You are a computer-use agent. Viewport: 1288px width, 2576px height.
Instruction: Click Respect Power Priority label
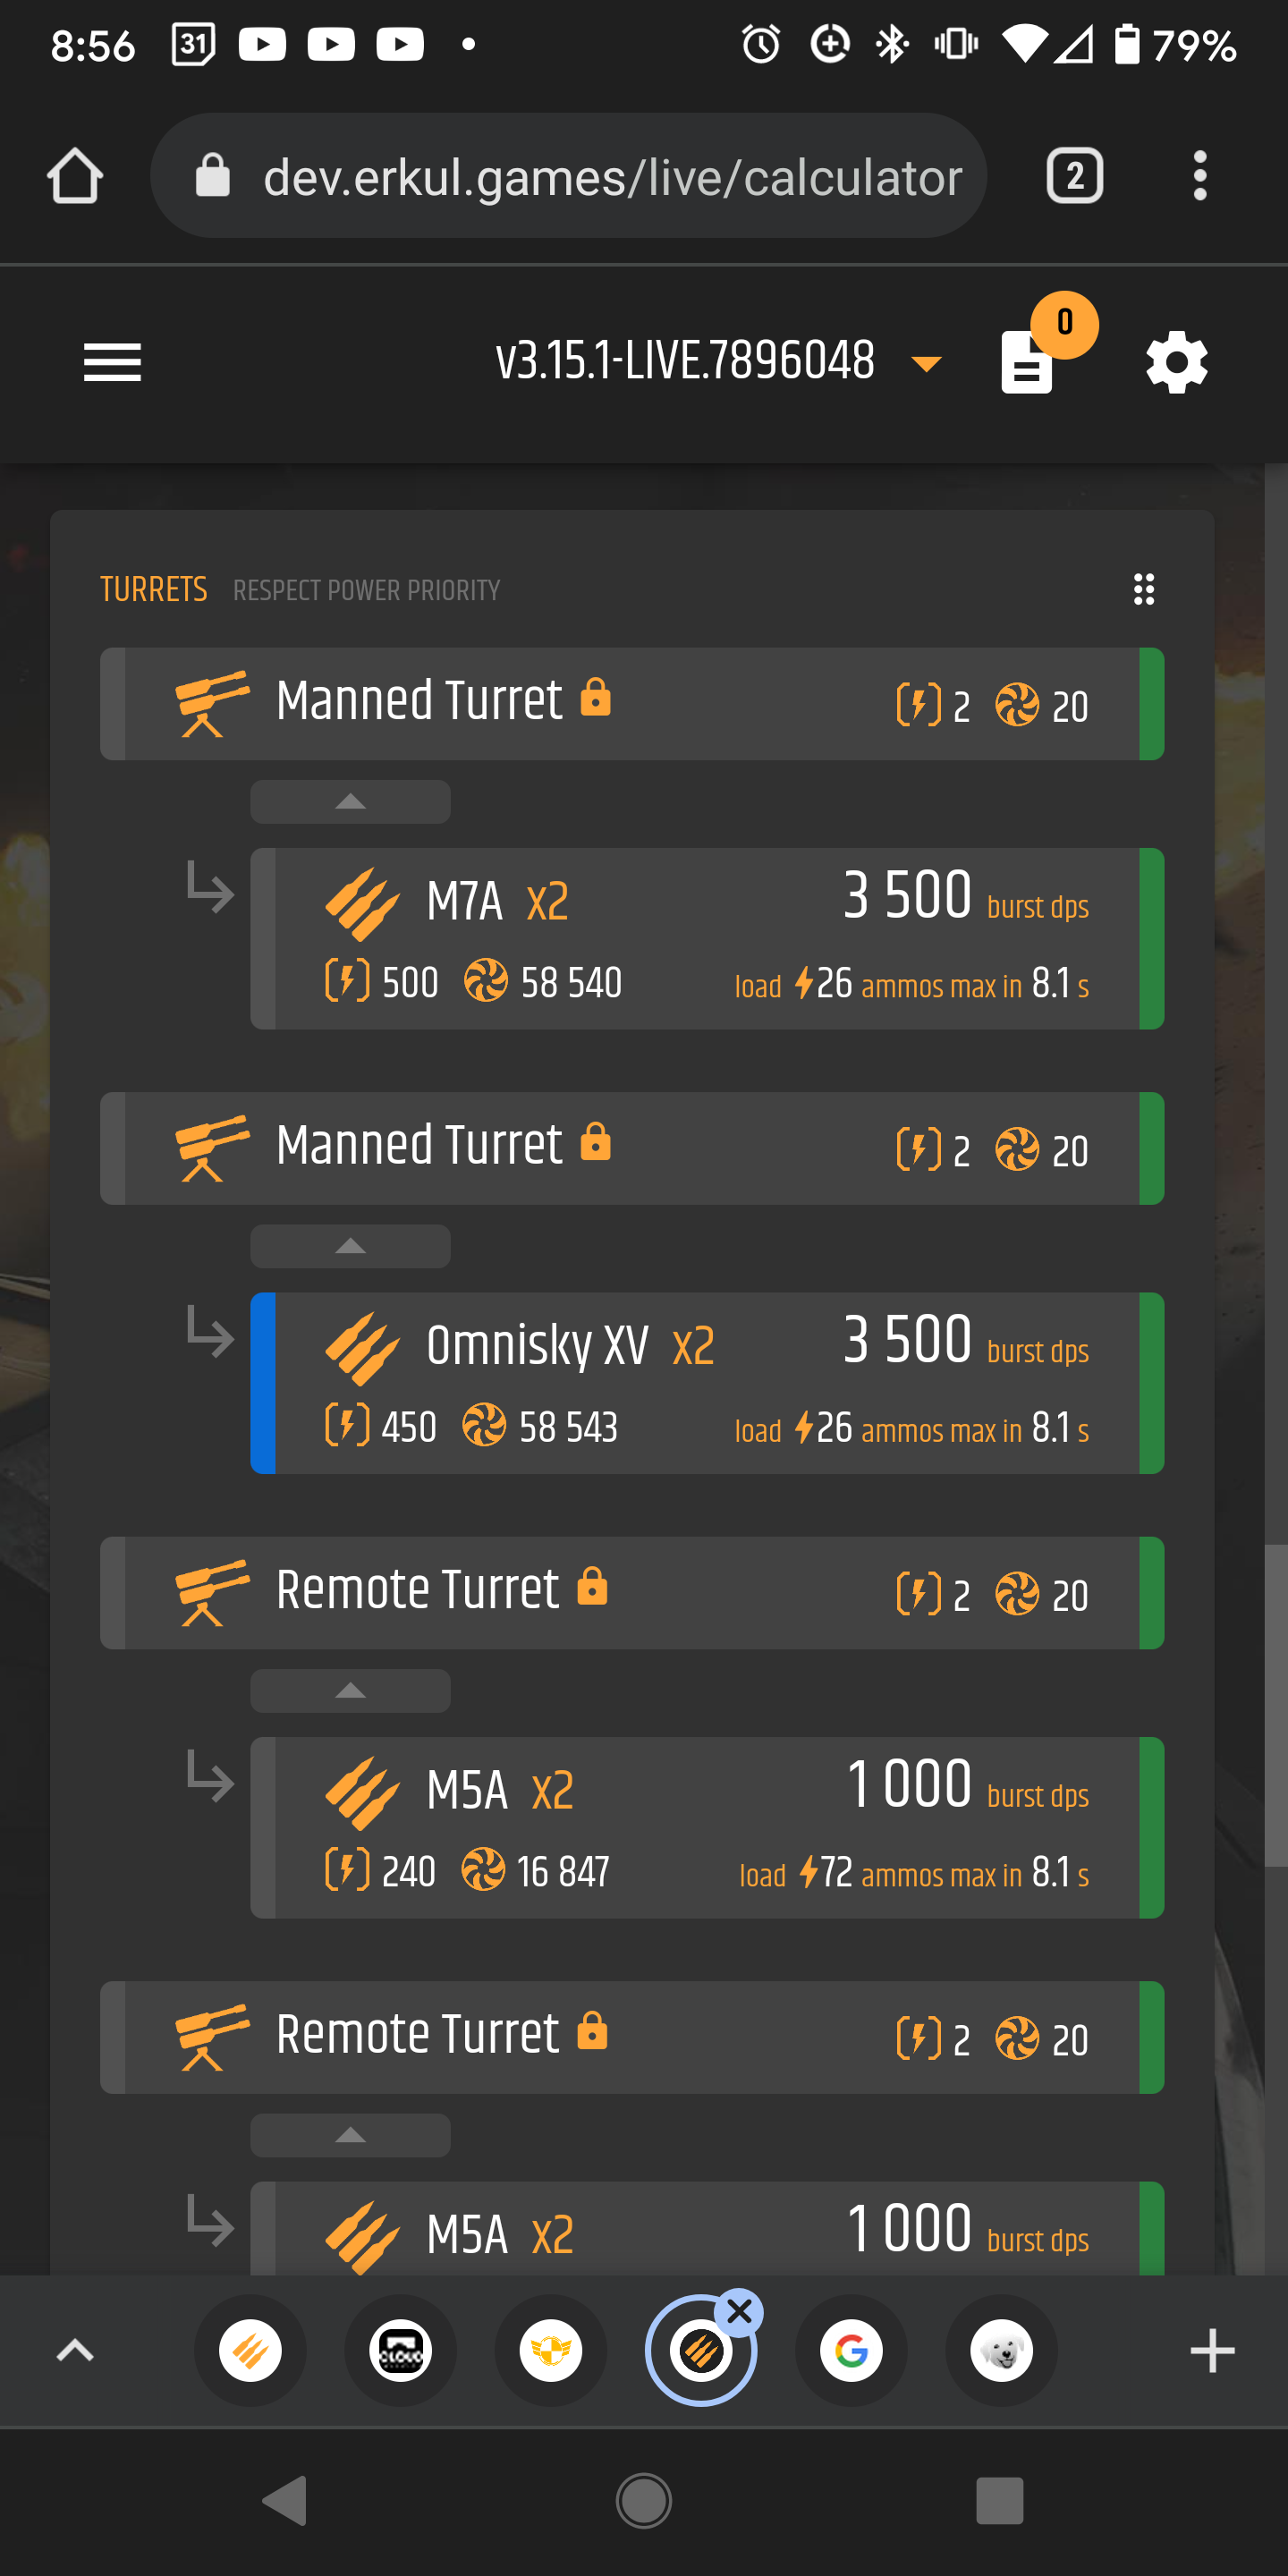point(366,591)
